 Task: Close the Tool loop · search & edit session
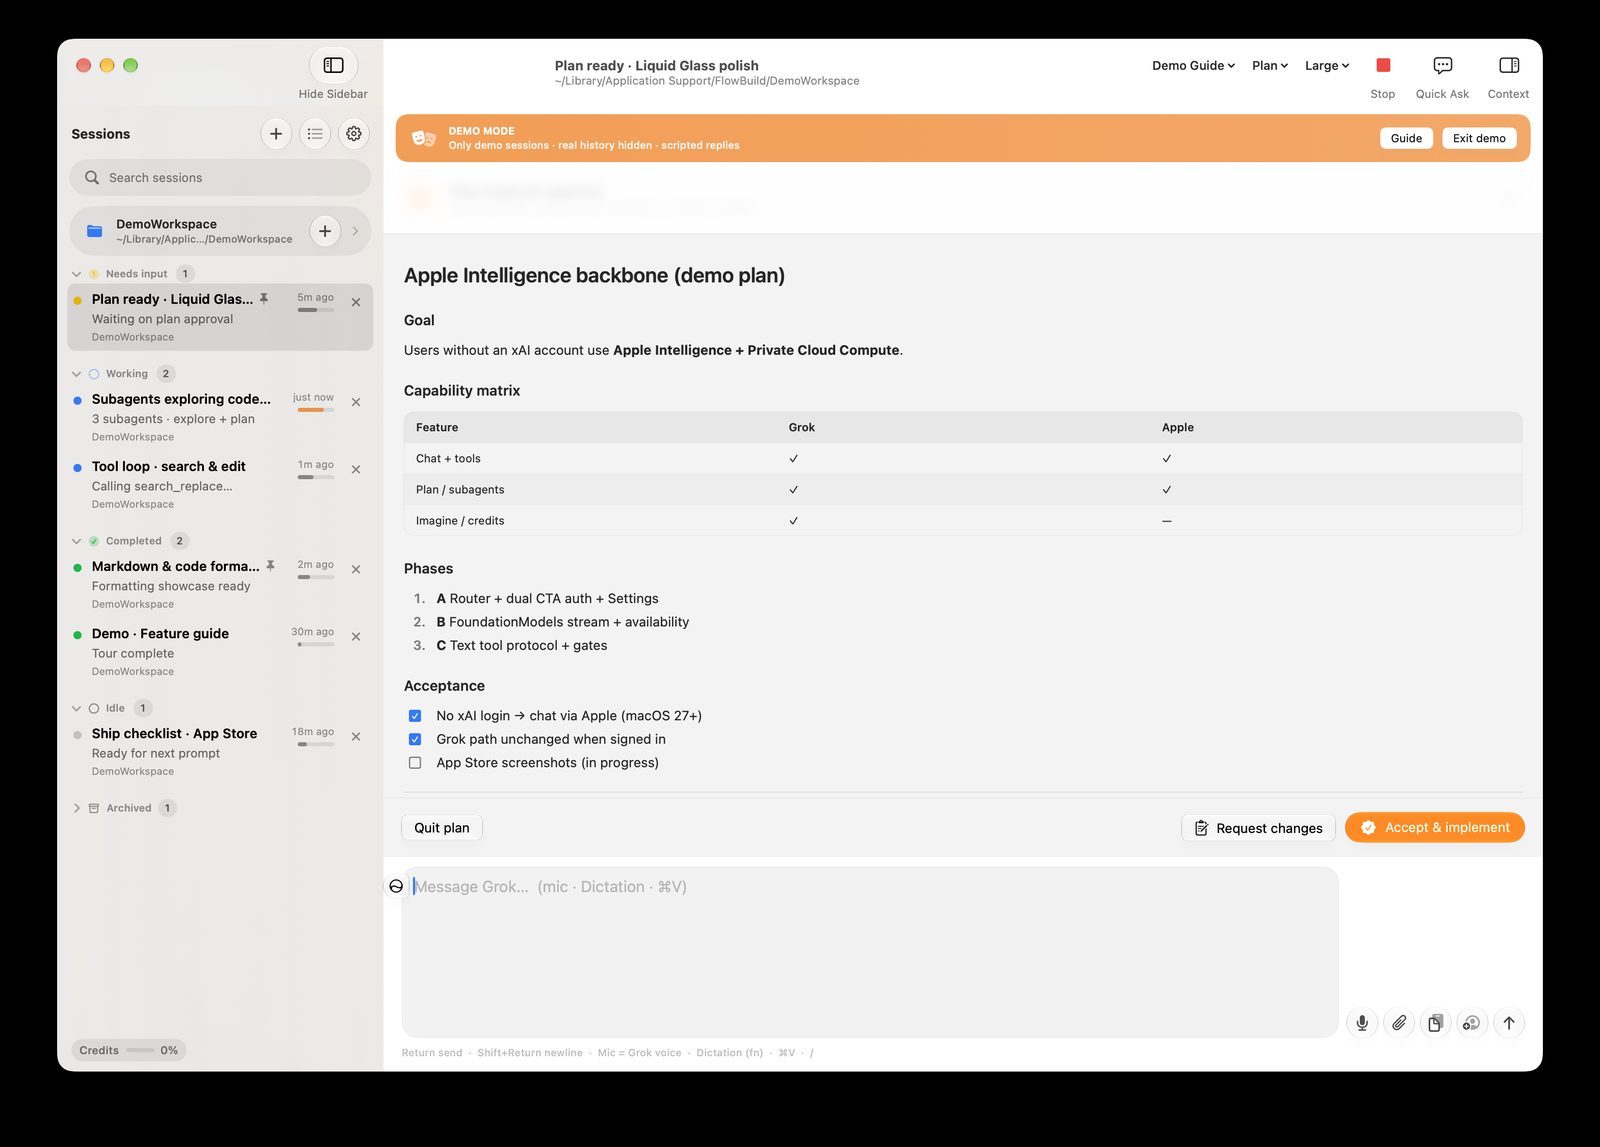[356, 469]
